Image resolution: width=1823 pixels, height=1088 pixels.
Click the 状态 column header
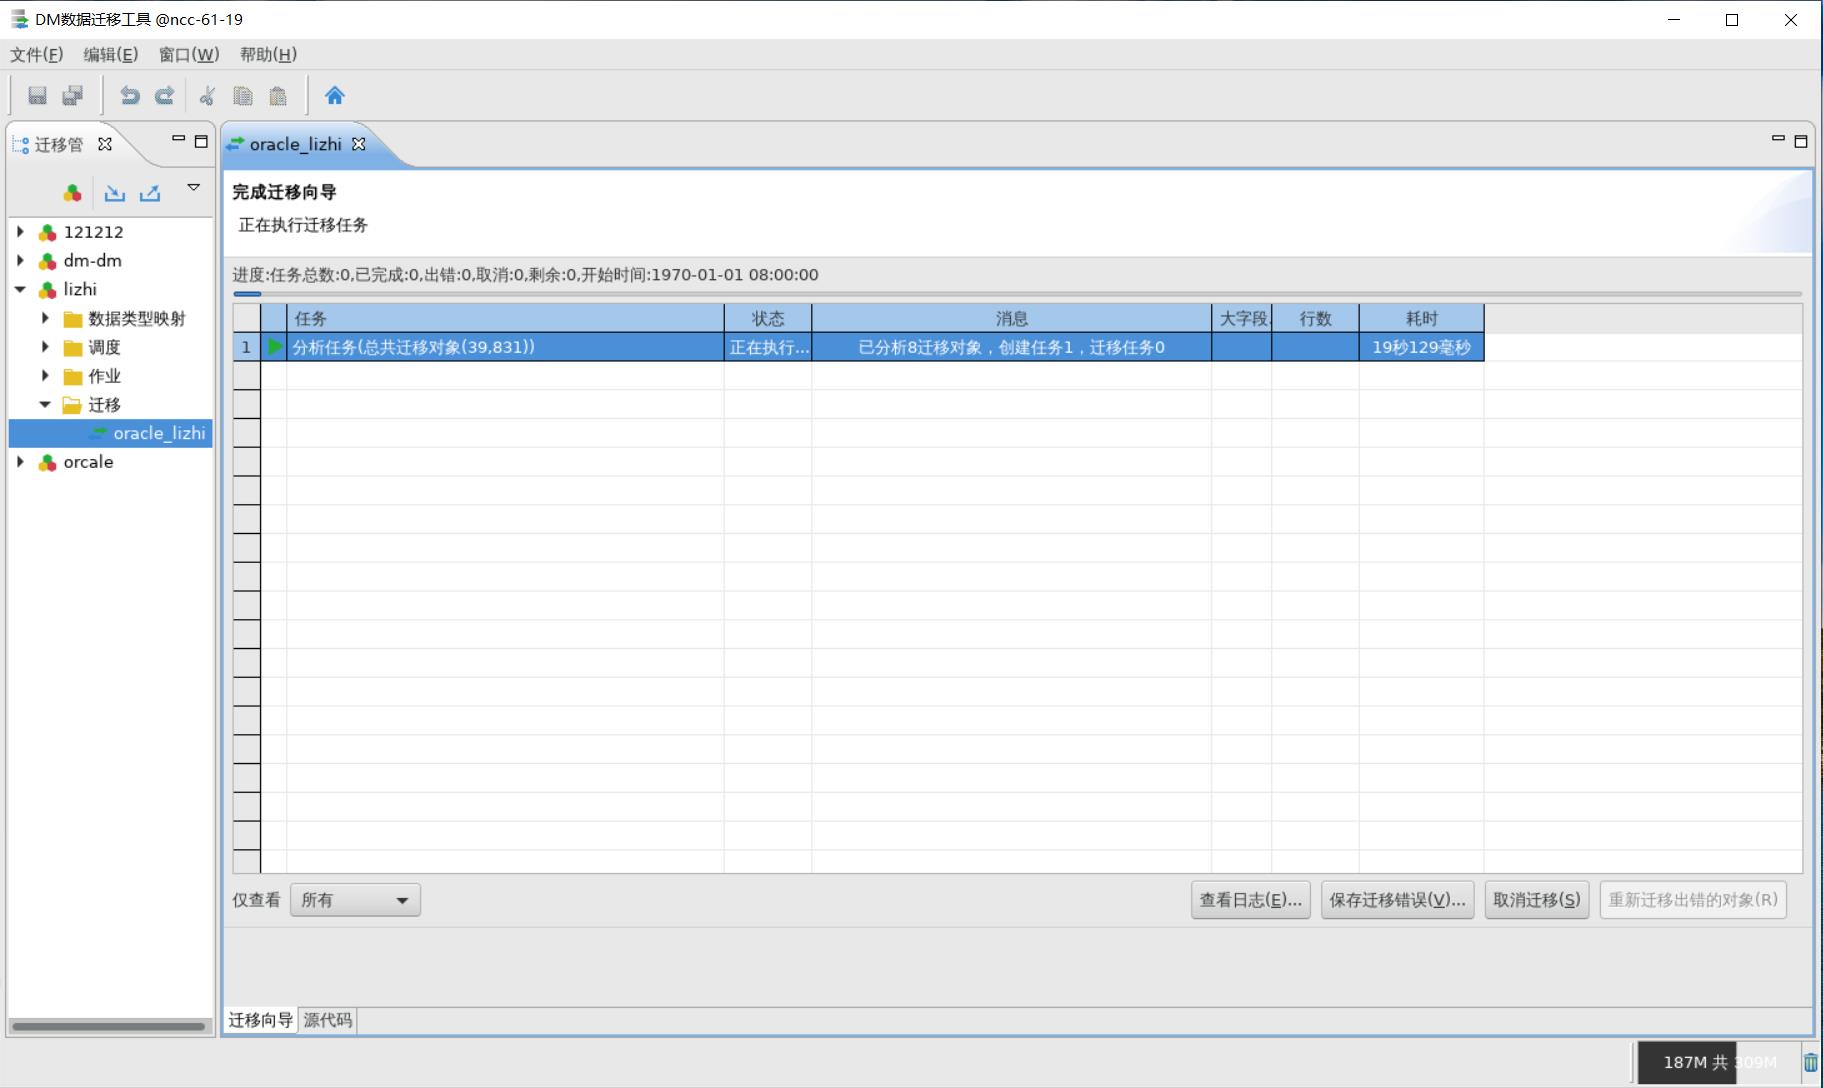tap(768, 318)
